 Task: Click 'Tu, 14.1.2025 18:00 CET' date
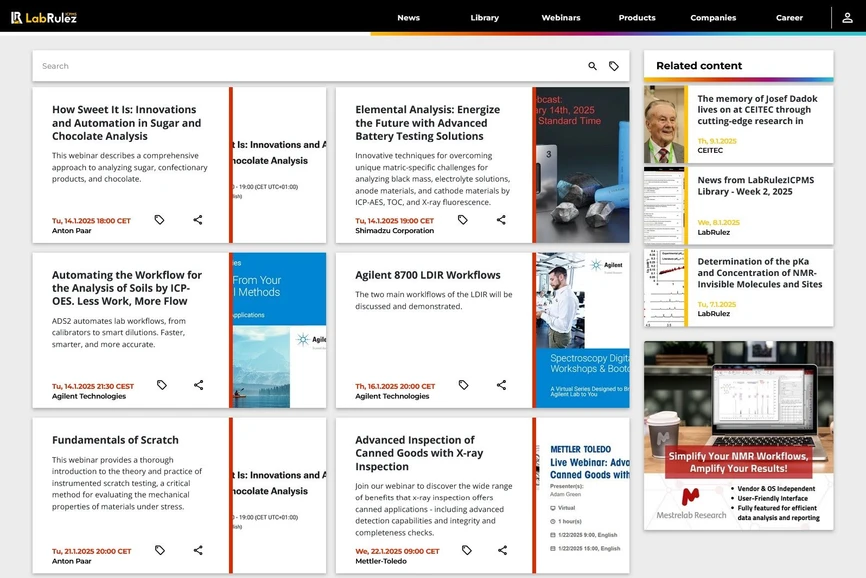point(91,221)
